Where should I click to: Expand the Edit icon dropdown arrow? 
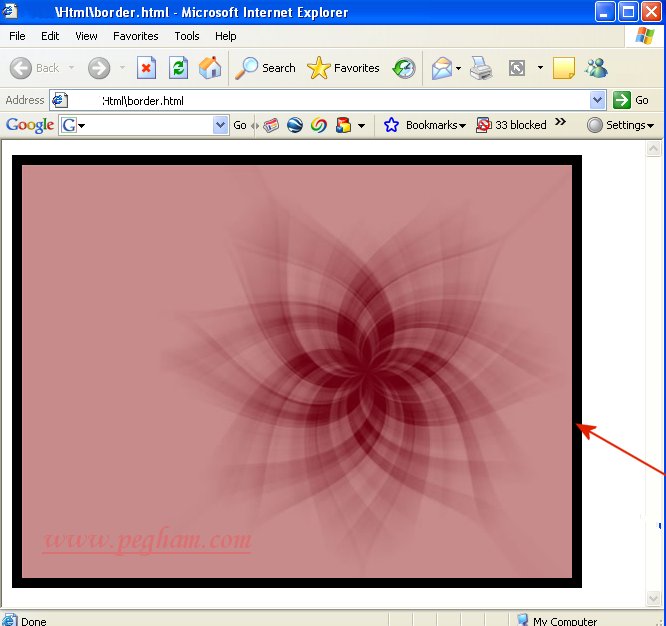(x=540, y=68)
